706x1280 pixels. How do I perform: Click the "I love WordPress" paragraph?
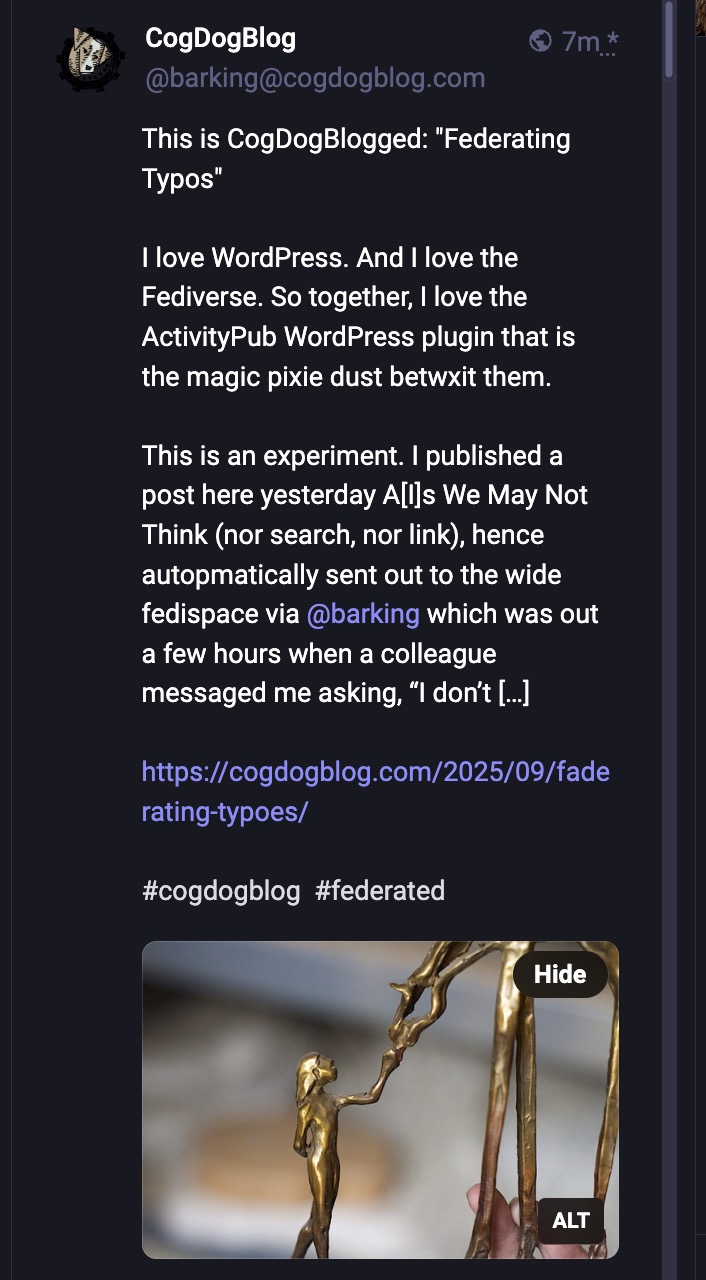[358, 317]
